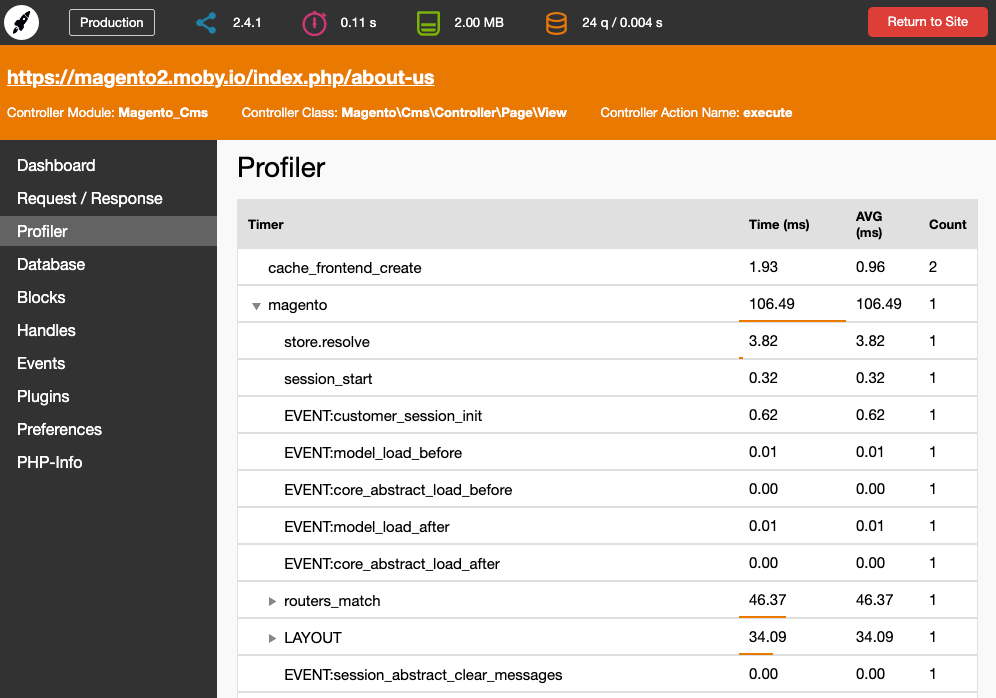Click the Count column header
996x698 pixels.
(x=947, y=224)
